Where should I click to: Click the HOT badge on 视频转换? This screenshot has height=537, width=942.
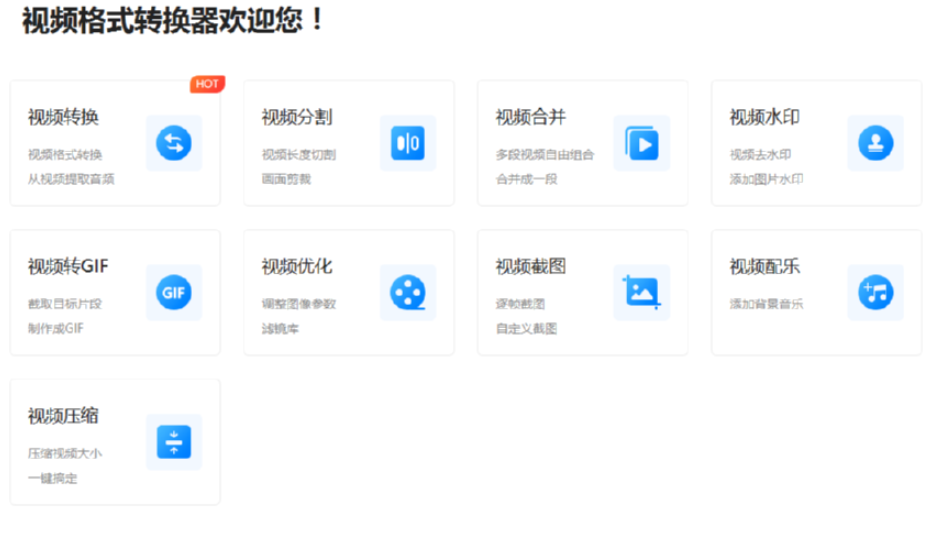[x=207, y=84]
